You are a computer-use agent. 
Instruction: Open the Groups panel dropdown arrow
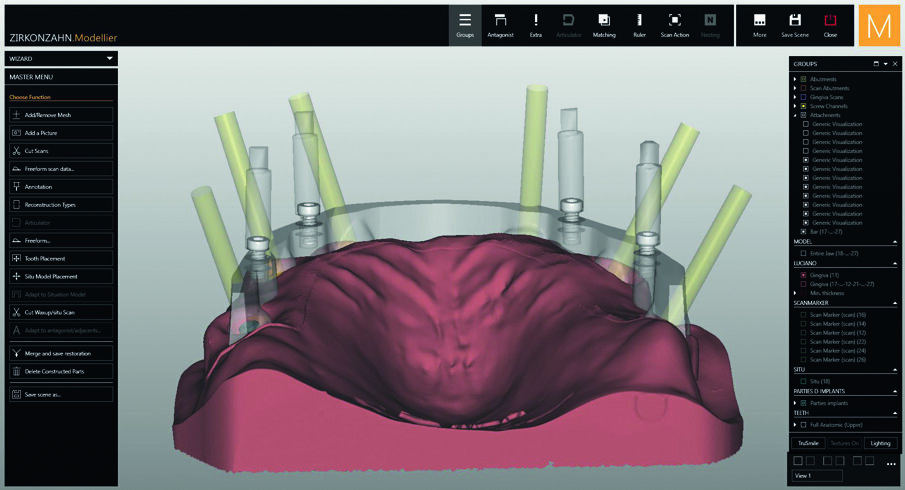[885, 64]
